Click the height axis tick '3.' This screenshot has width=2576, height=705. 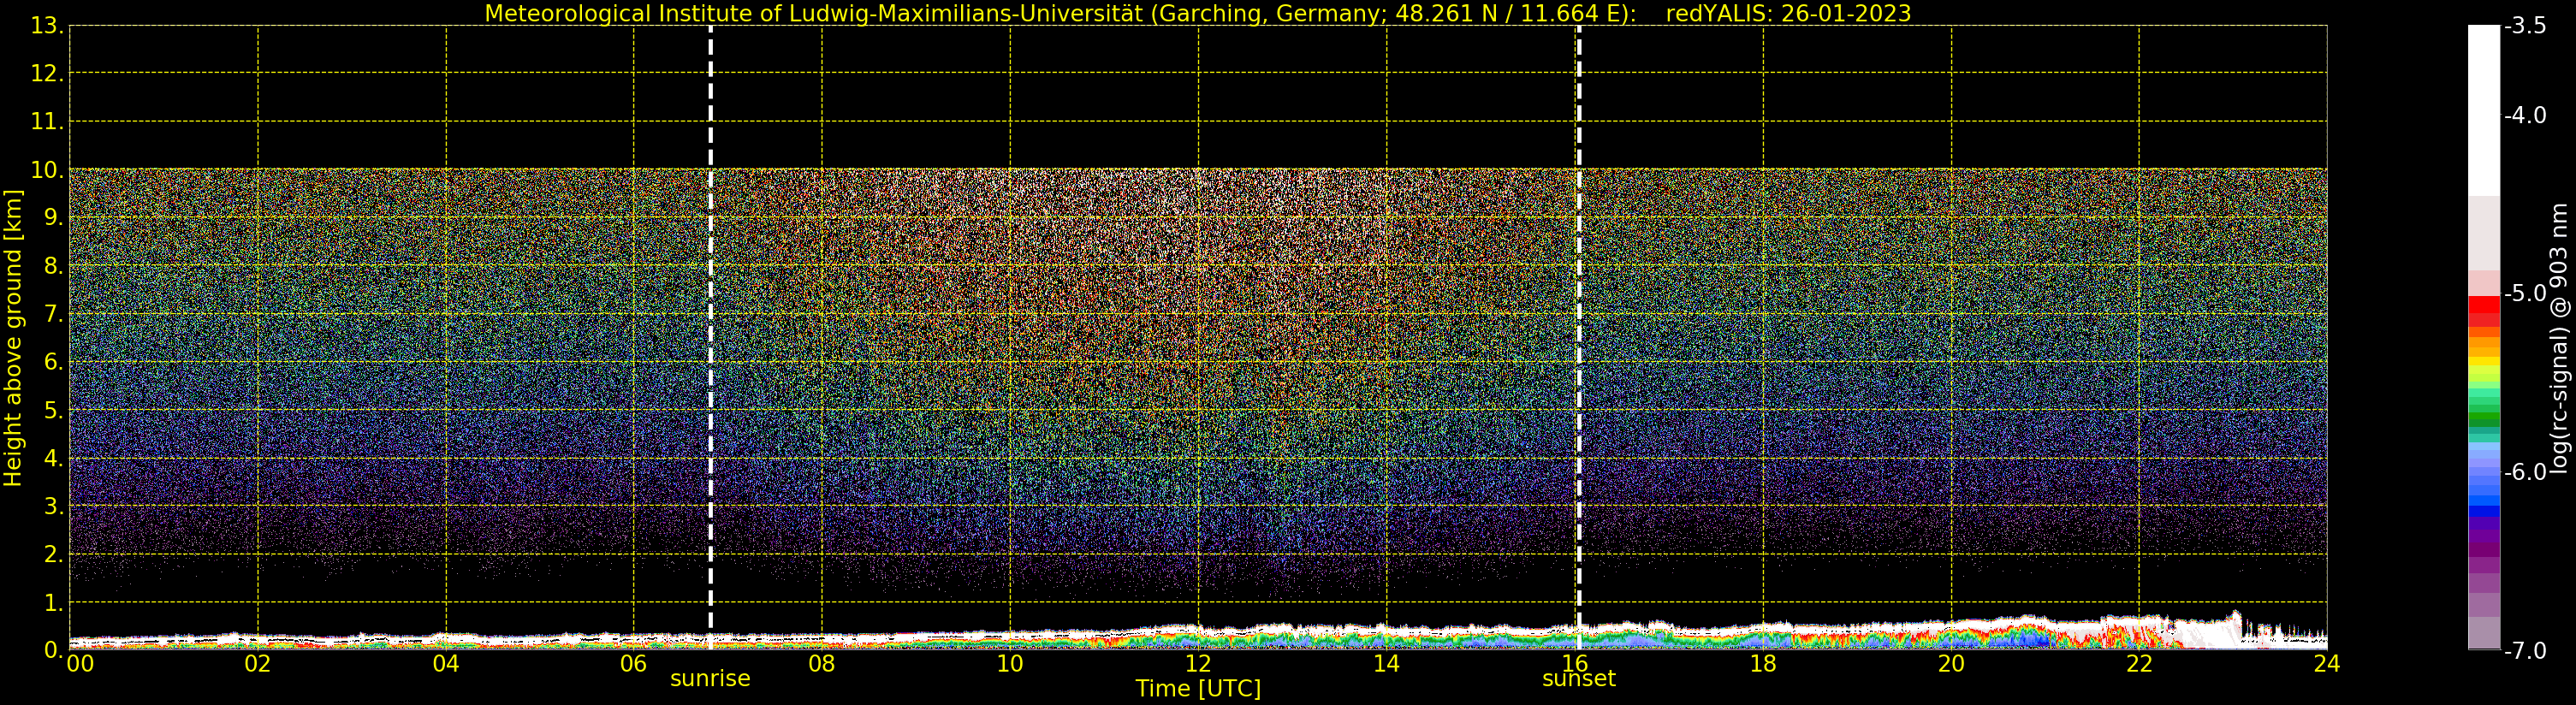(54, 506)
